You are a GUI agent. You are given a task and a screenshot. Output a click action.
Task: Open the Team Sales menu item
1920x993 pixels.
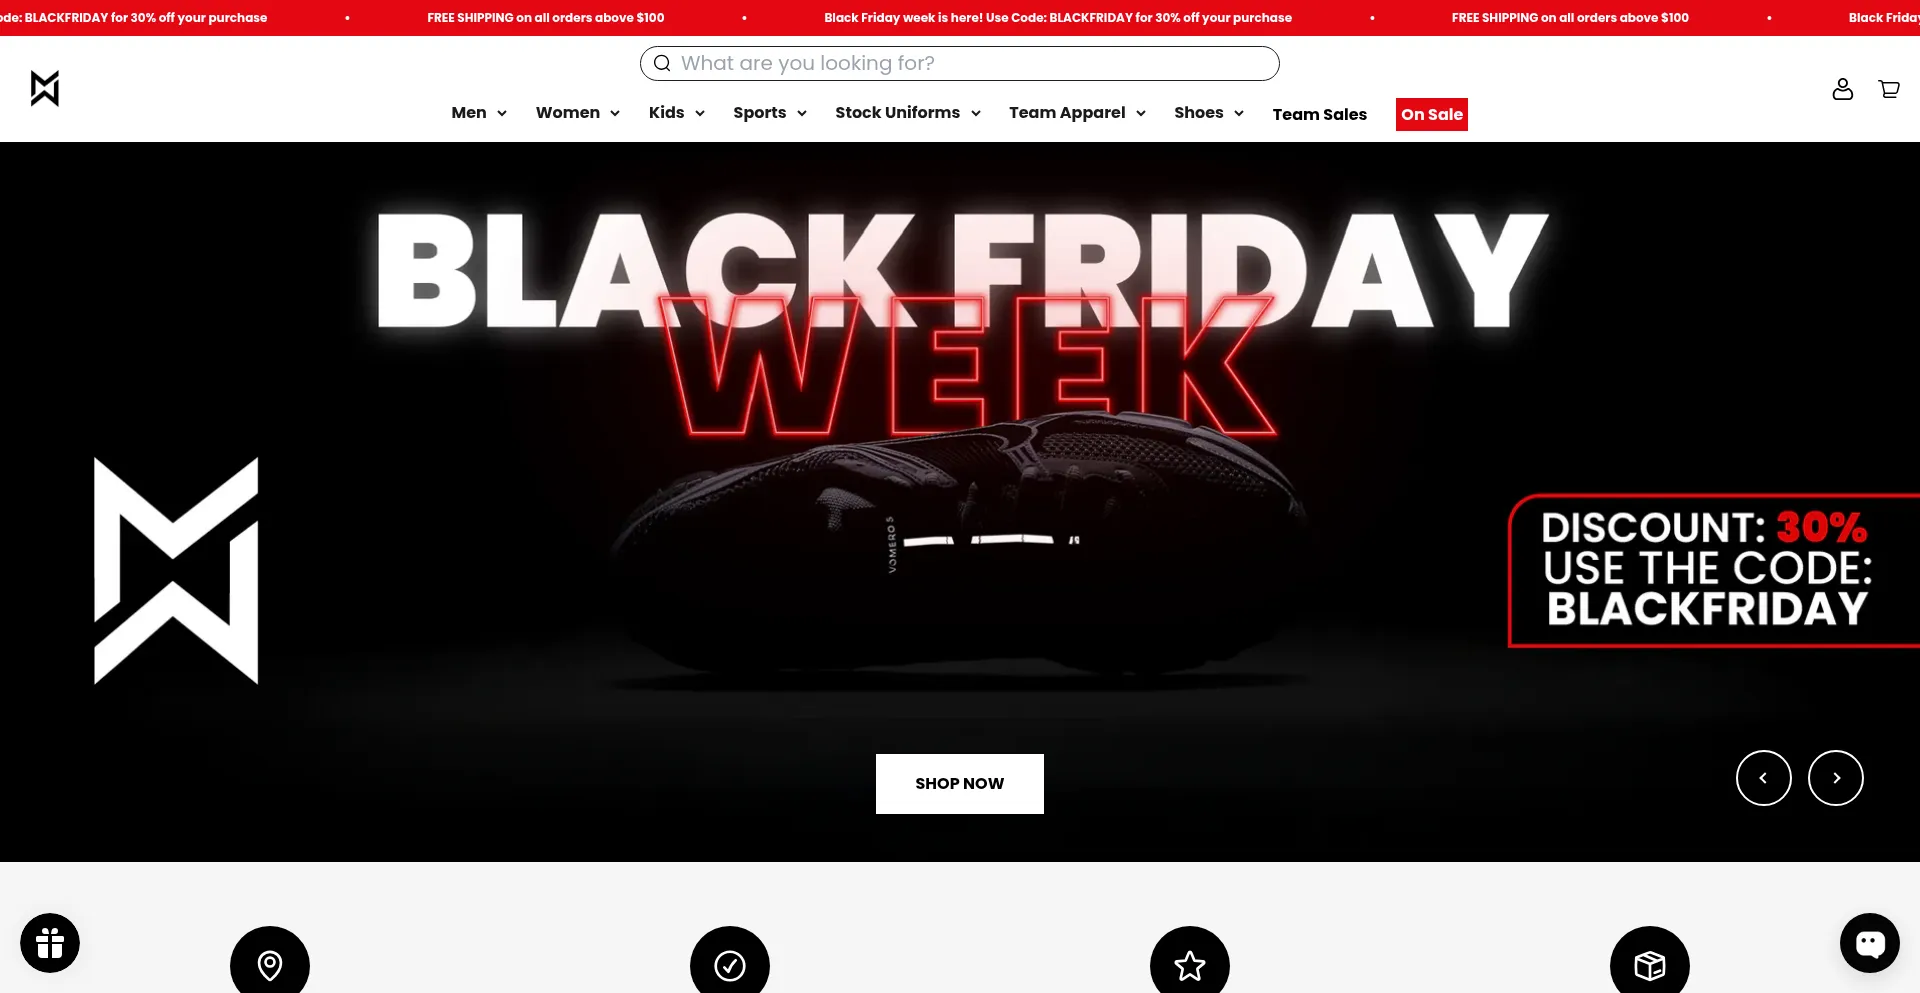coord(1319,114)
